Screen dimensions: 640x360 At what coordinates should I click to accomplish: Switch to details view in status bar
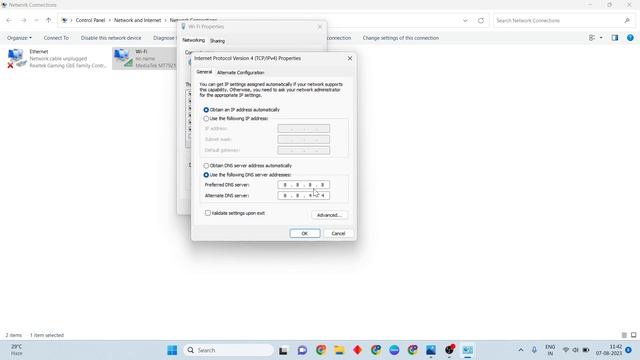624,335
